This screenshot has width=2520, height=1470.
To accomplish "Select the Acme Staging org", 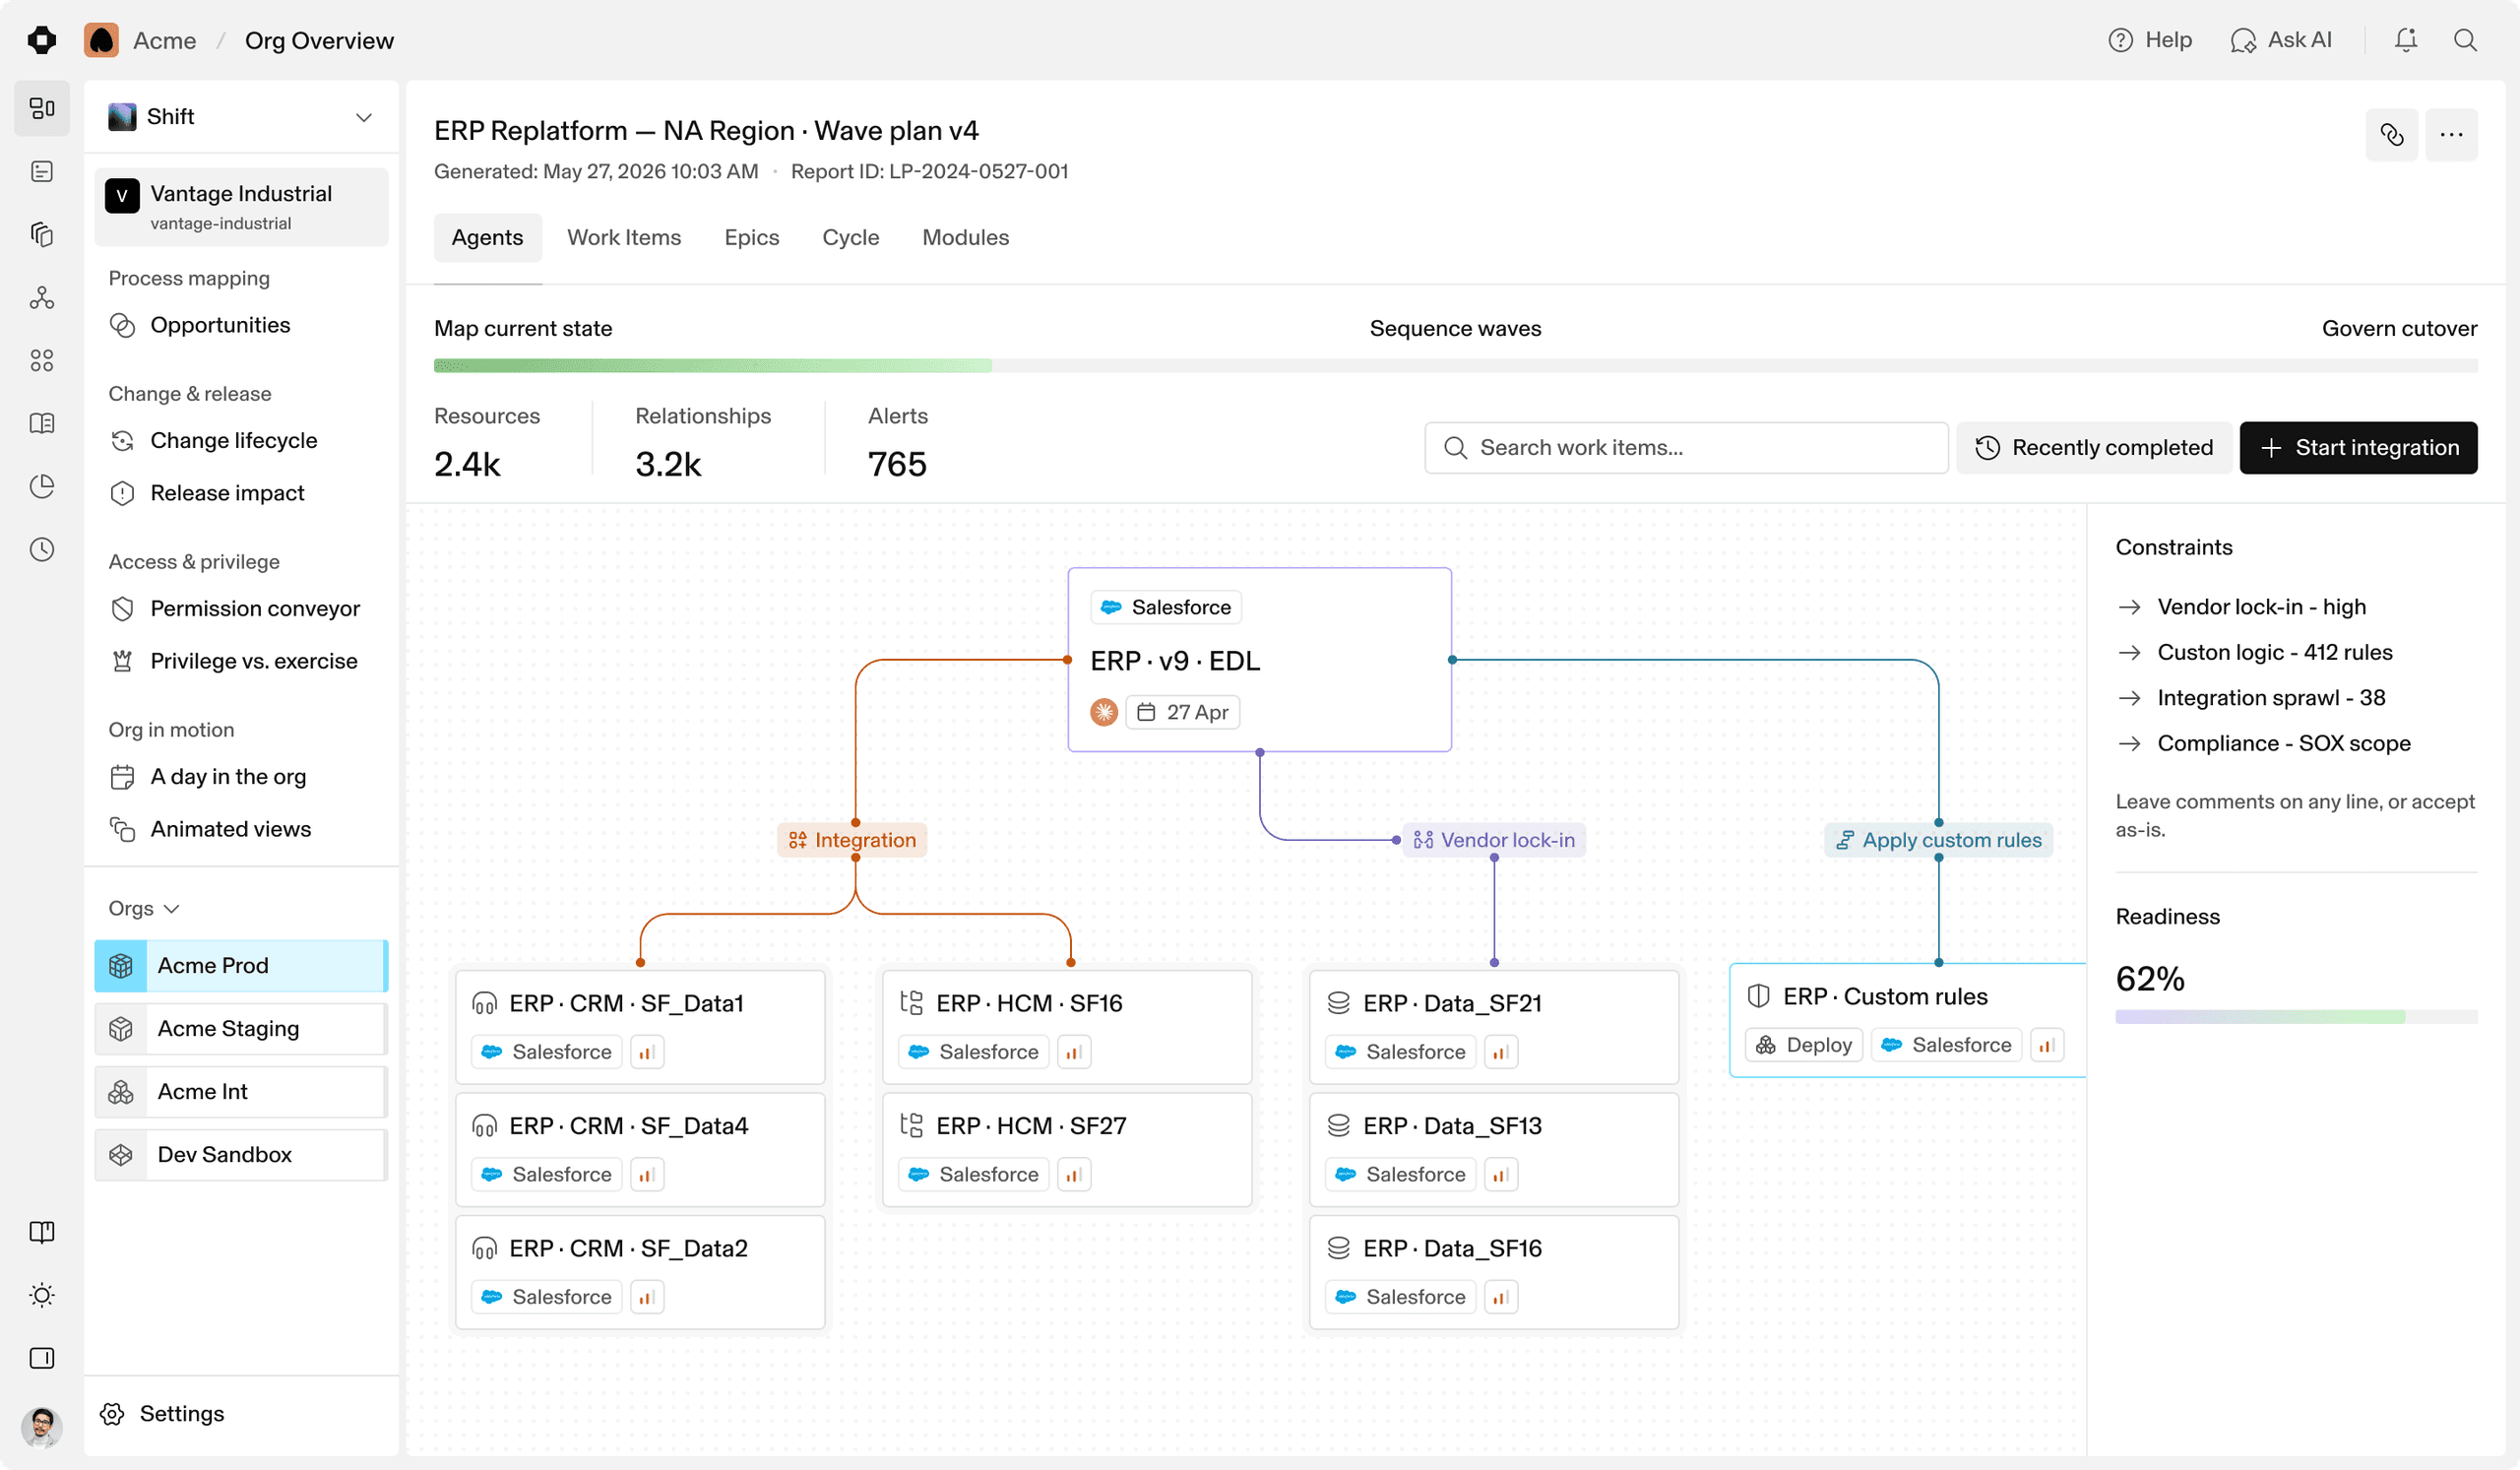I will (241, 1029).
